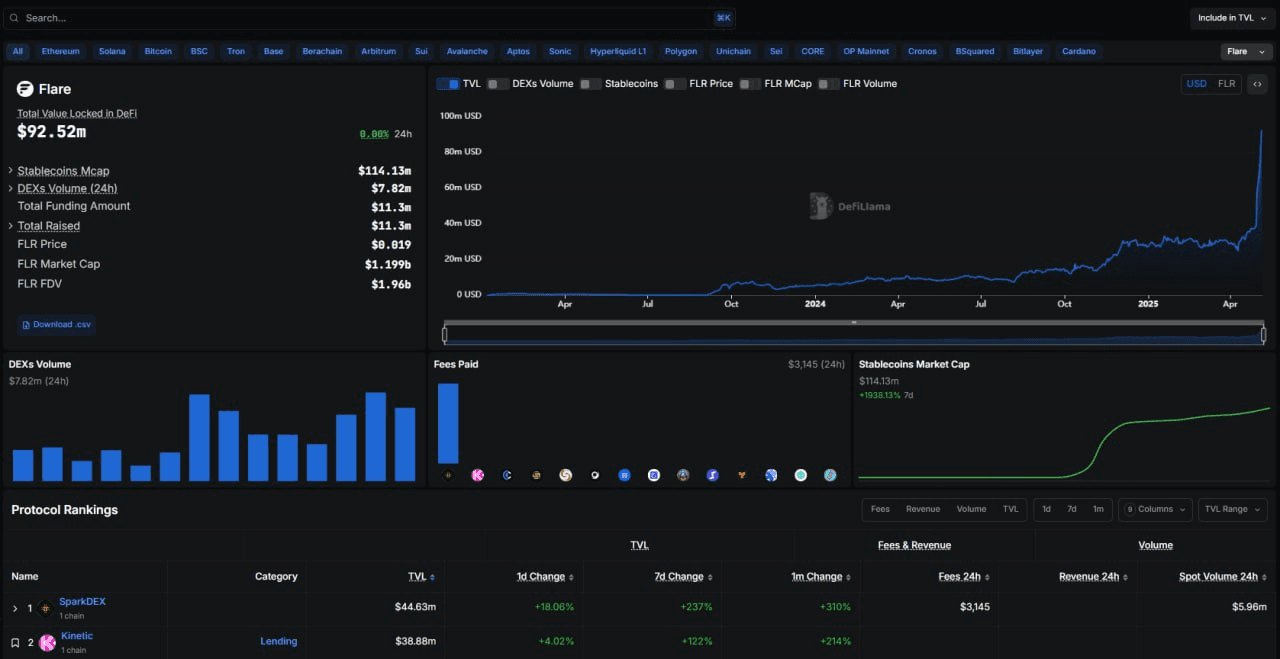Select the Ethereum chain tab
Viewport: 1280px width, 659px height.
pos(60,51)
